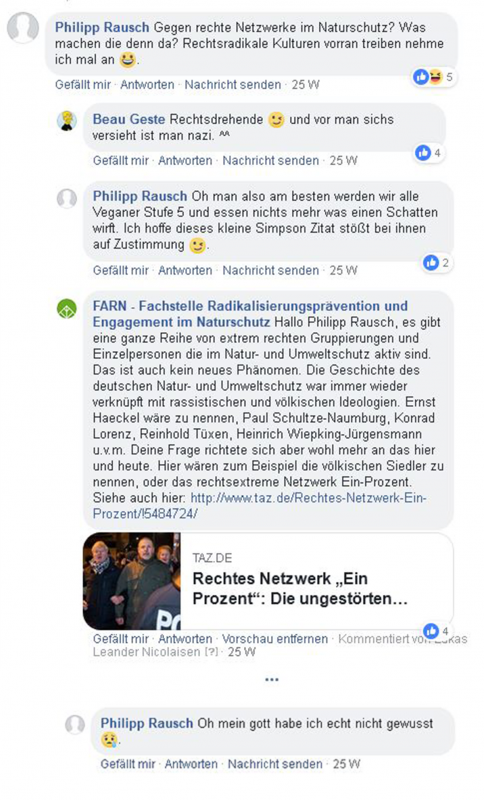This screenshot has height=800, width=484.
Task: Expand hidden replies via three dots
Action: (x=272, y=680)
